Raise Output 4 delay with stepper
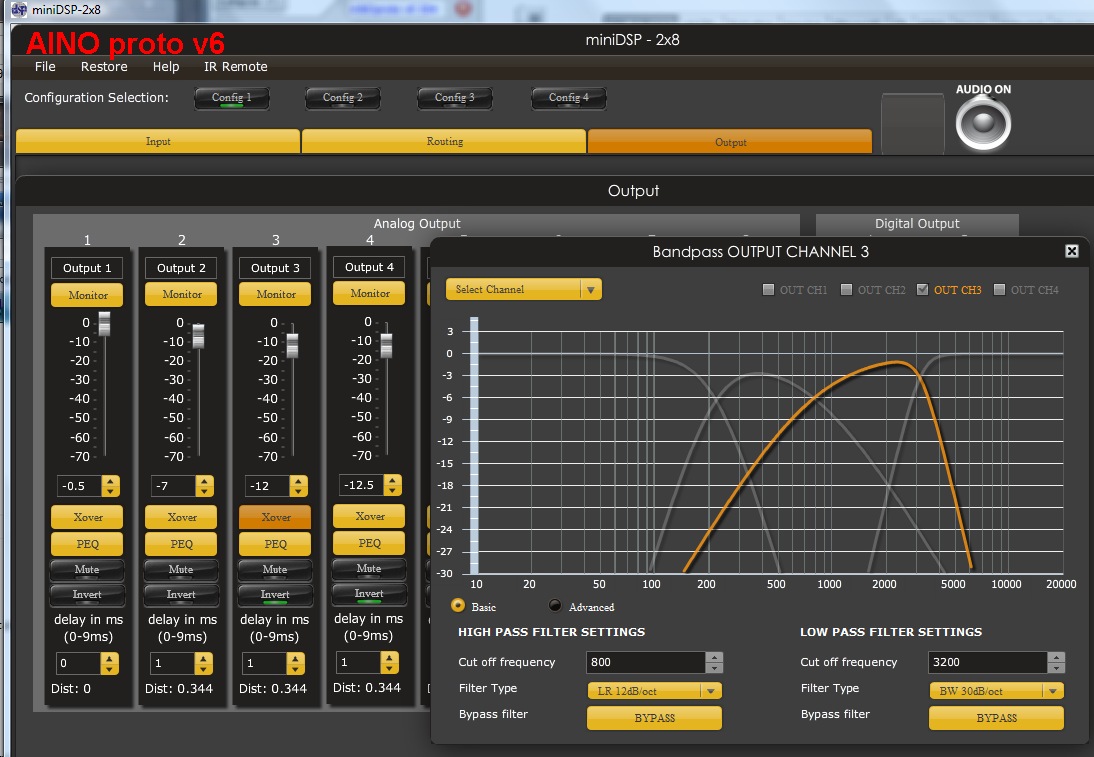Viewport: 1094px width, 757px height. click(x=389, y=657)
